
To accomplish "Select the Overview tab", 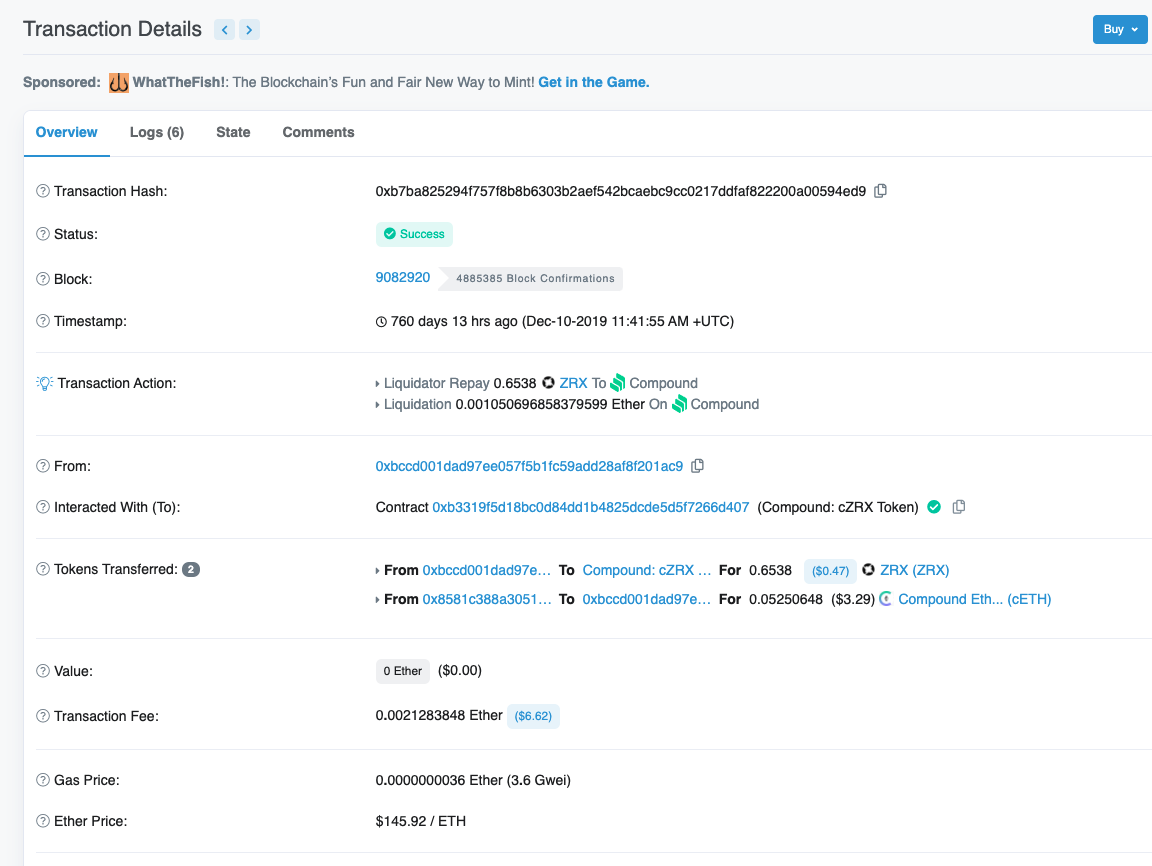I will pos(66,132).
